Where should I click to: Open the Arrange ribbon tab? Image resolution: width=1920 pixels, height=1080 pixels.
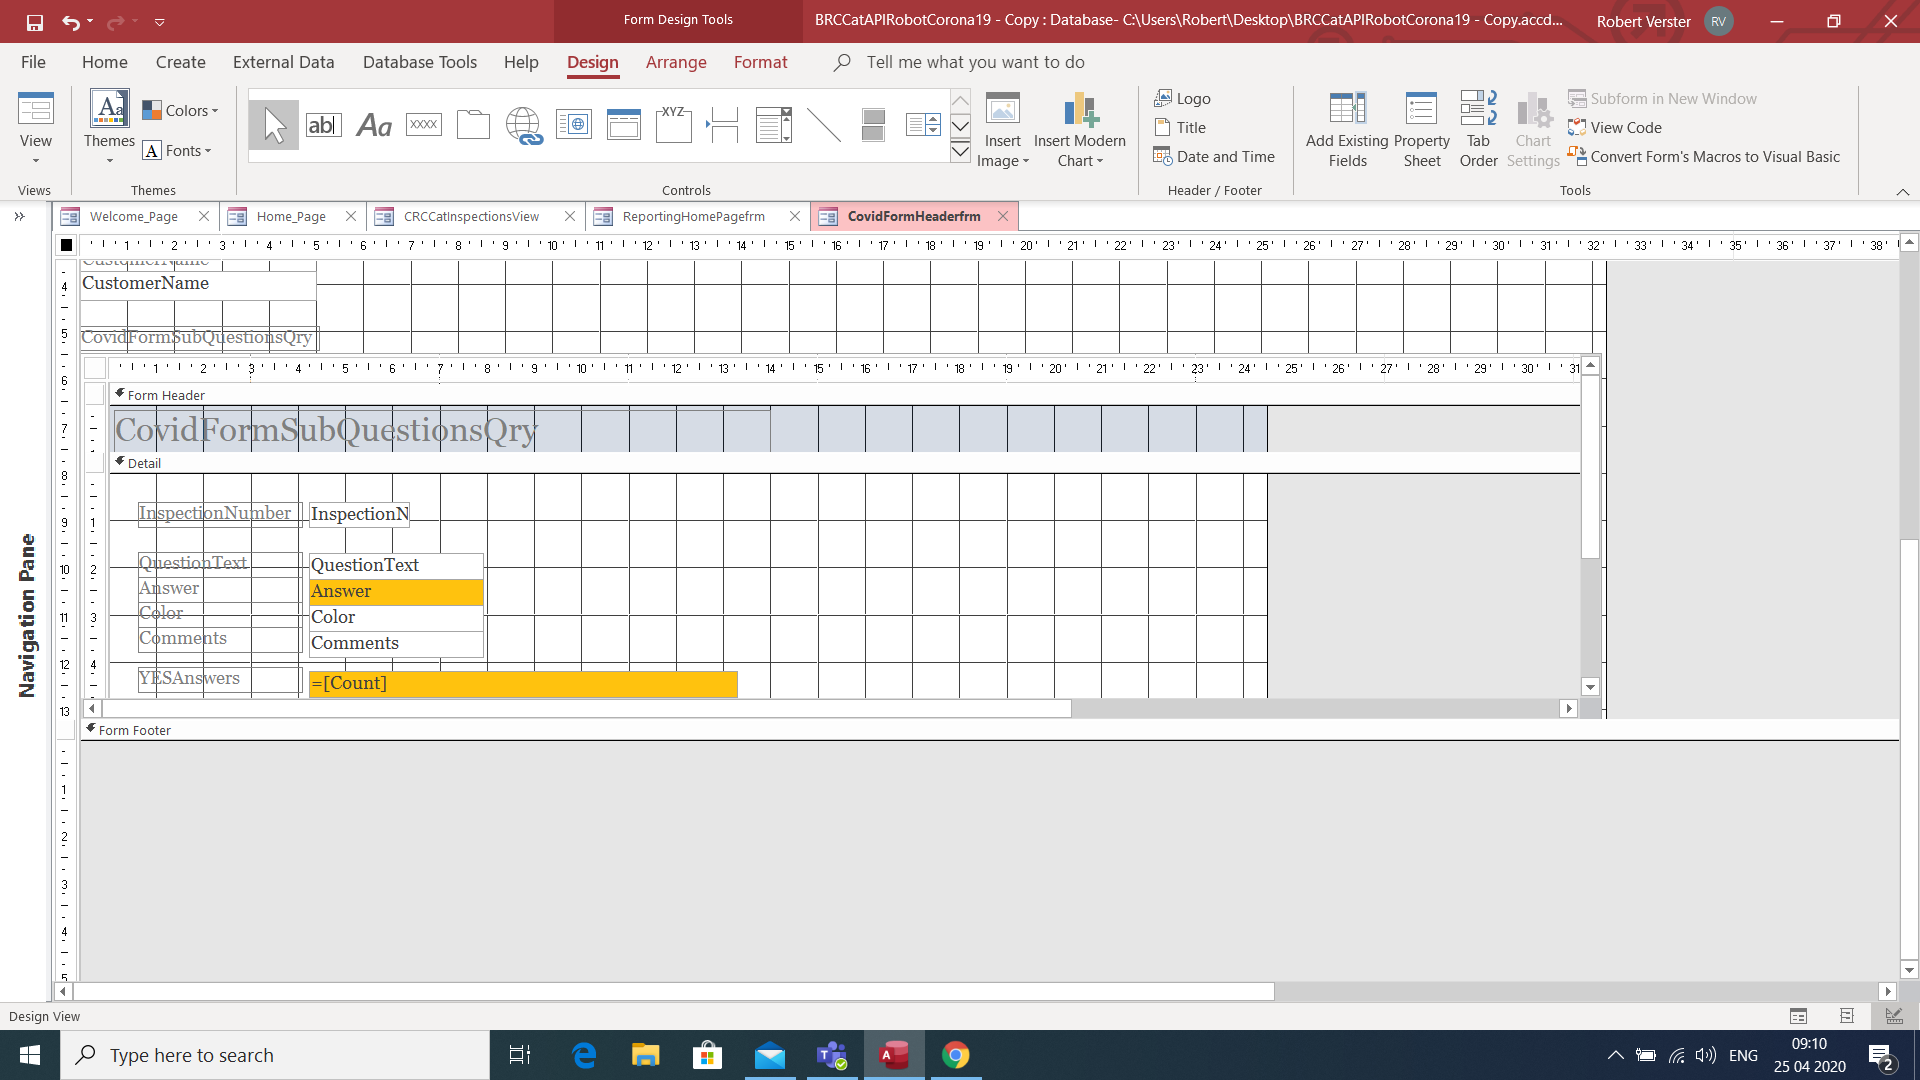[676, 62]
